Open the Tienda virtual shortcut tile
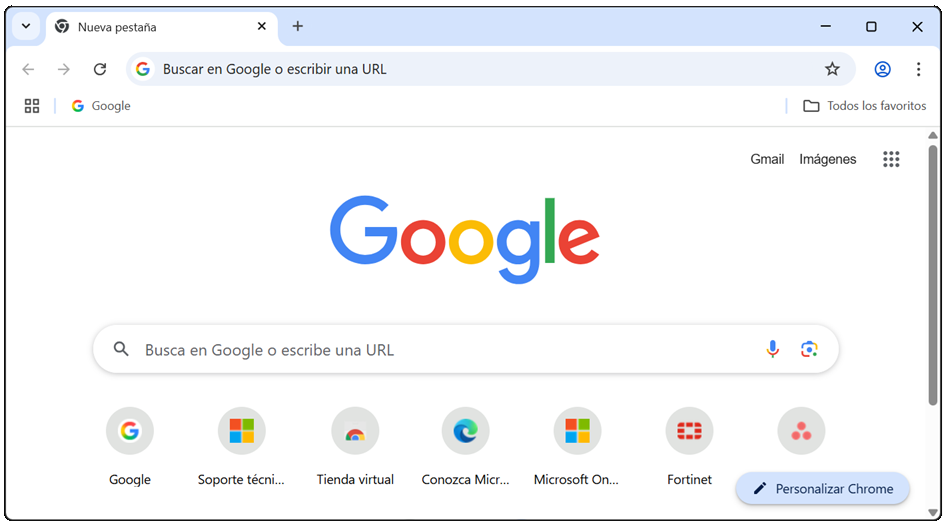Viewport: 945px width, 525px height. (x=355, y=446)
